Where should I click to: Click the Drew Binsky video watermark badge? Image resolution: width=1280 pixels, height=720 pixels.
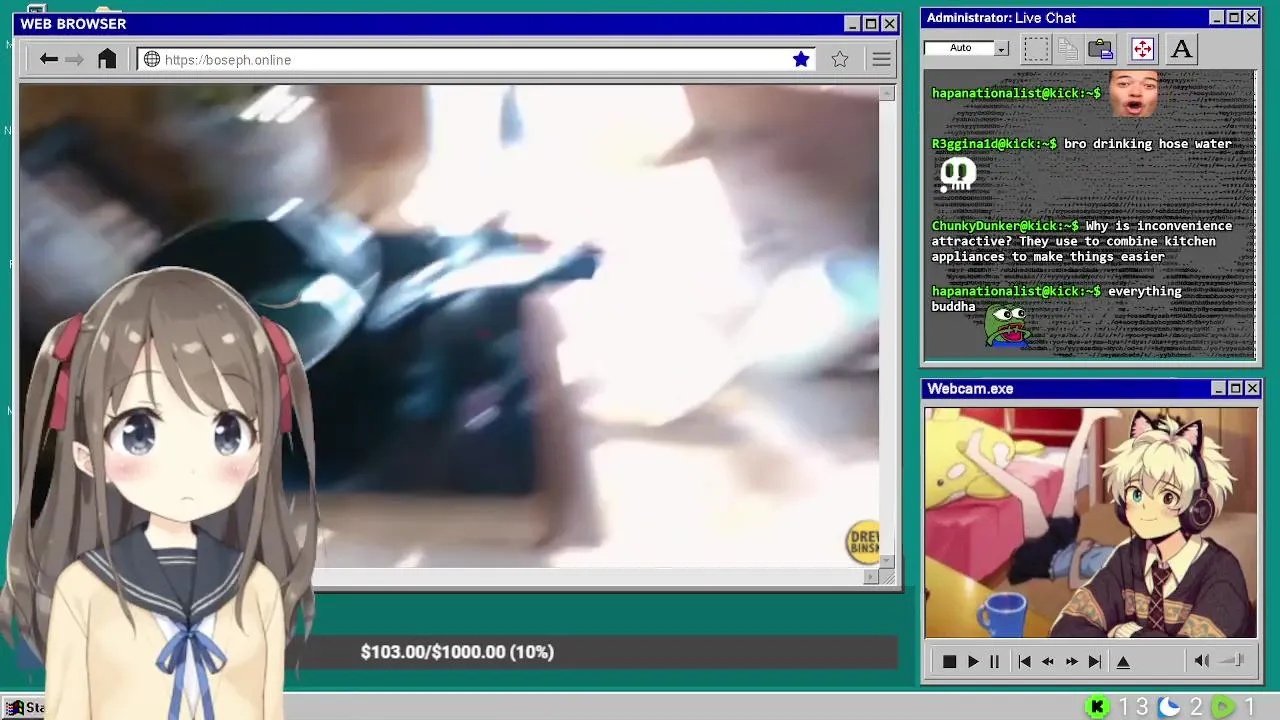[864, 541]
